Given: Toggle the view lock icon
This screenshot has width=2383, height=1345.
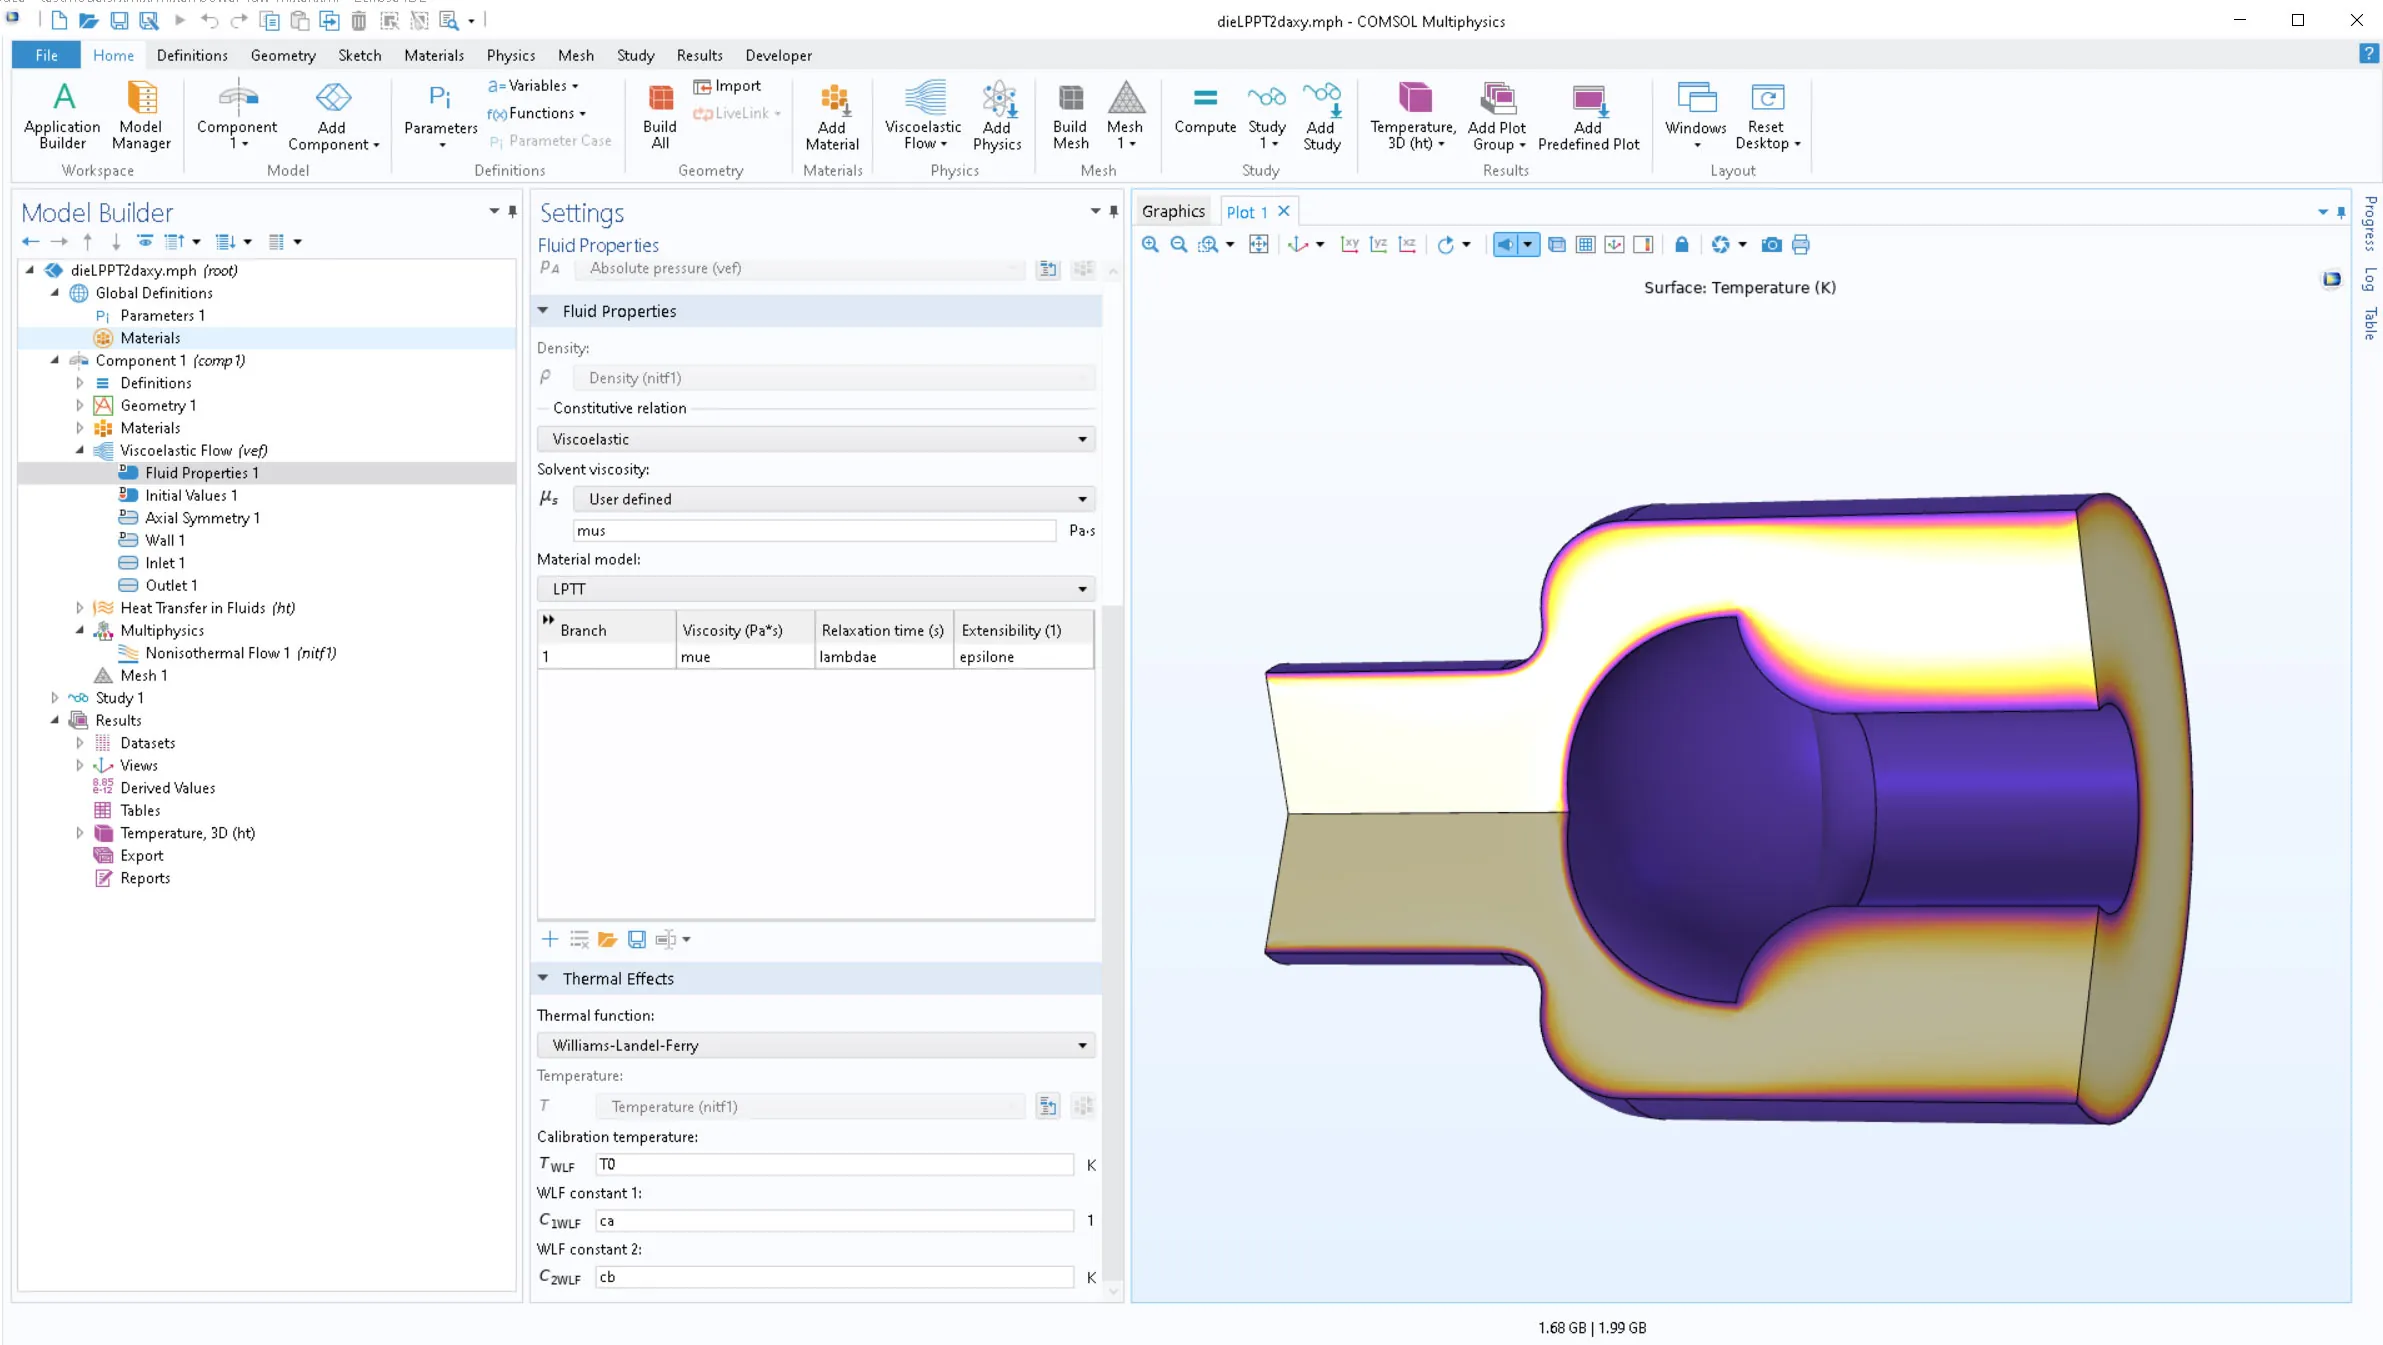Looking at the screenshot, I should [1681, 244].
